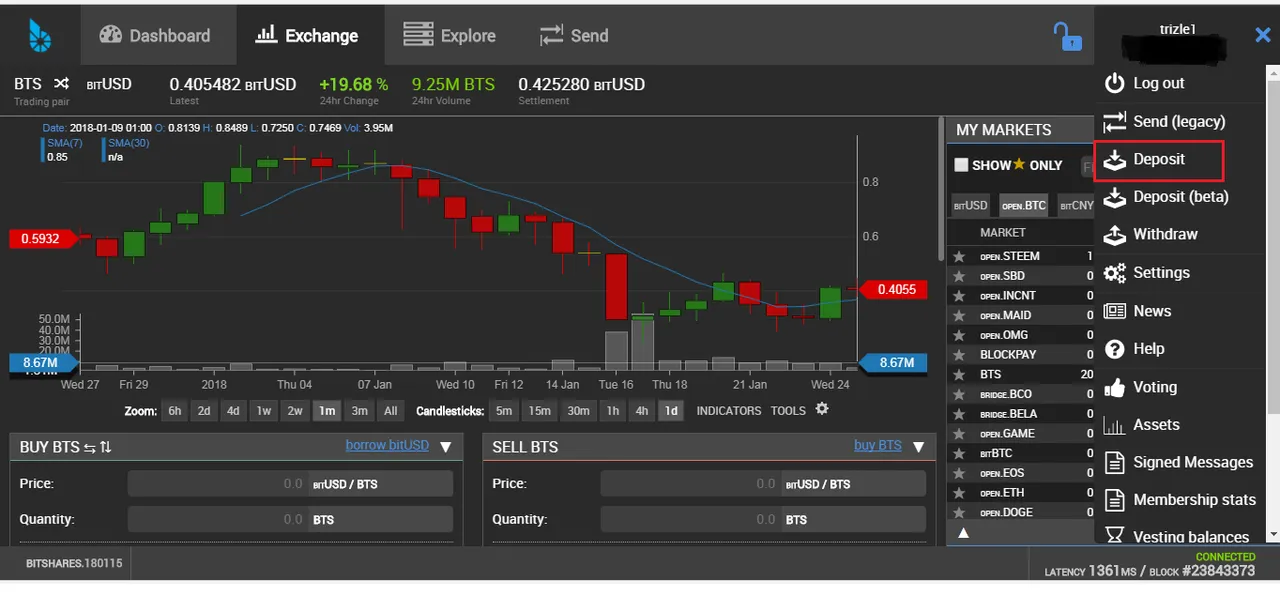Click horizontal swap arrows beside BUY BTS
Viewport: 1280px width, 613px height.
[88, 447]
